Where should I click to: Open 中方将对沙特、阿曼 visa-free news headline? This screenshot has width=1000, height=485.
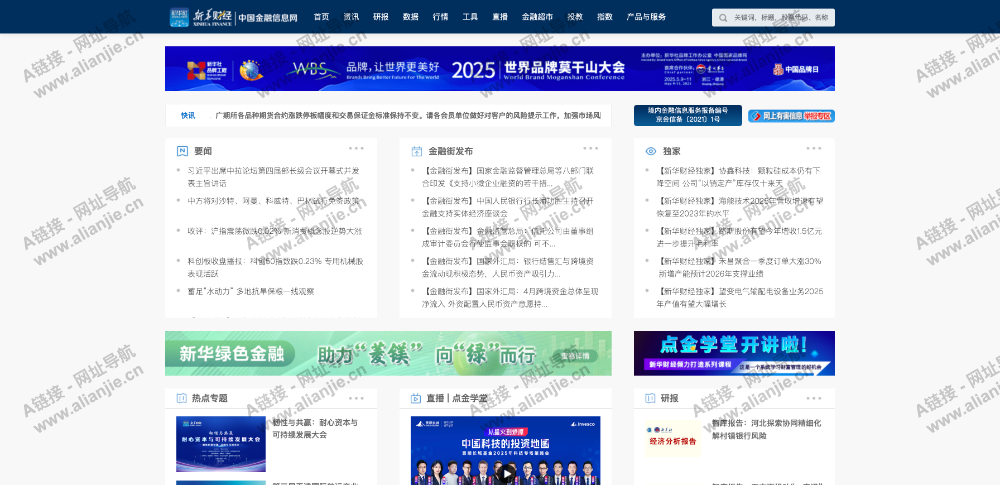coord(273,201)
